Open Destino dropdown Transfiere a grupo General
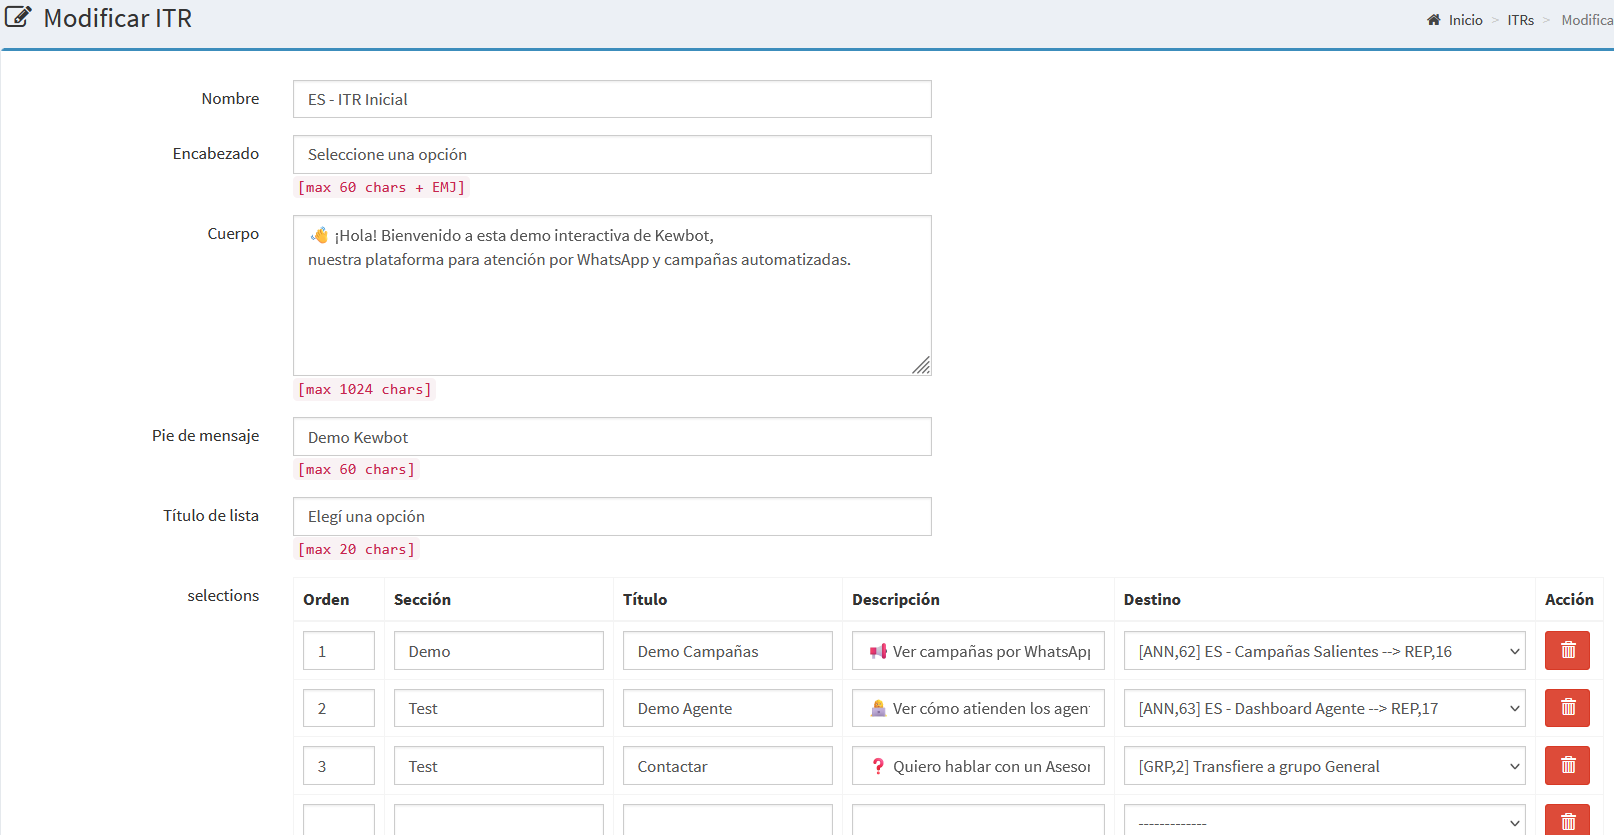 click(1324, 766)
